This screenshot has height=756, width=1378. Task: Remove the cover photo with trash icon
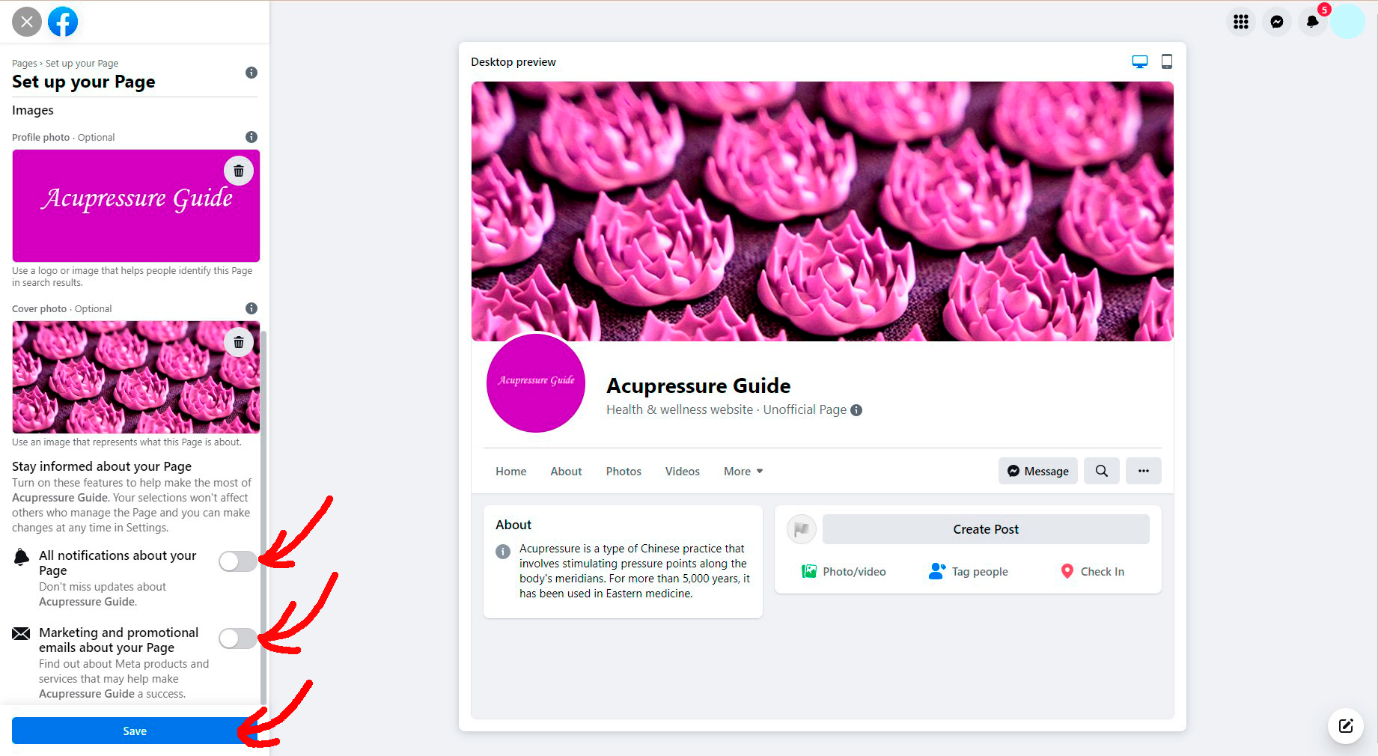[x=238, y=342]
